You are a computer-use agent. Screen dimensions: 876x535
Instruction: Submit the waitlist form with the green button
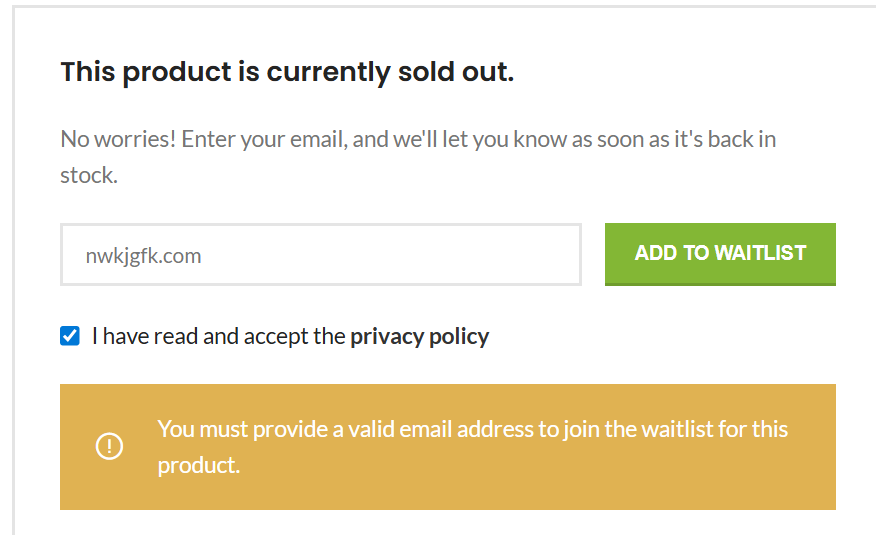coord(720,254)
